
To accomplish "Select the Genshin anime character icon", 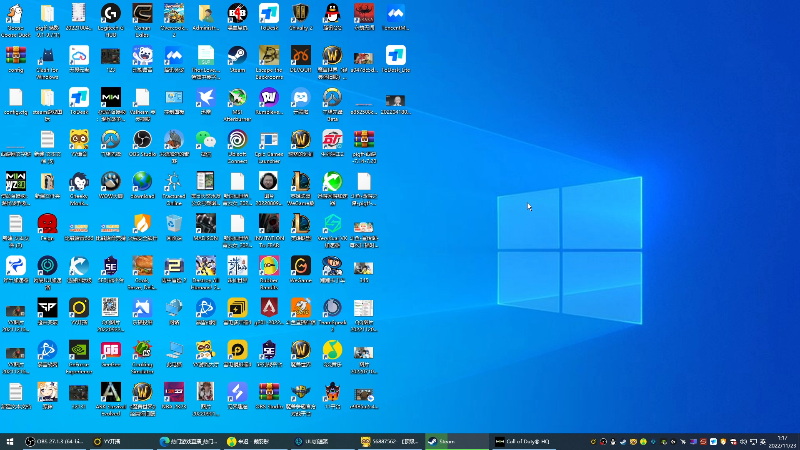I will (x=47, y=396).
